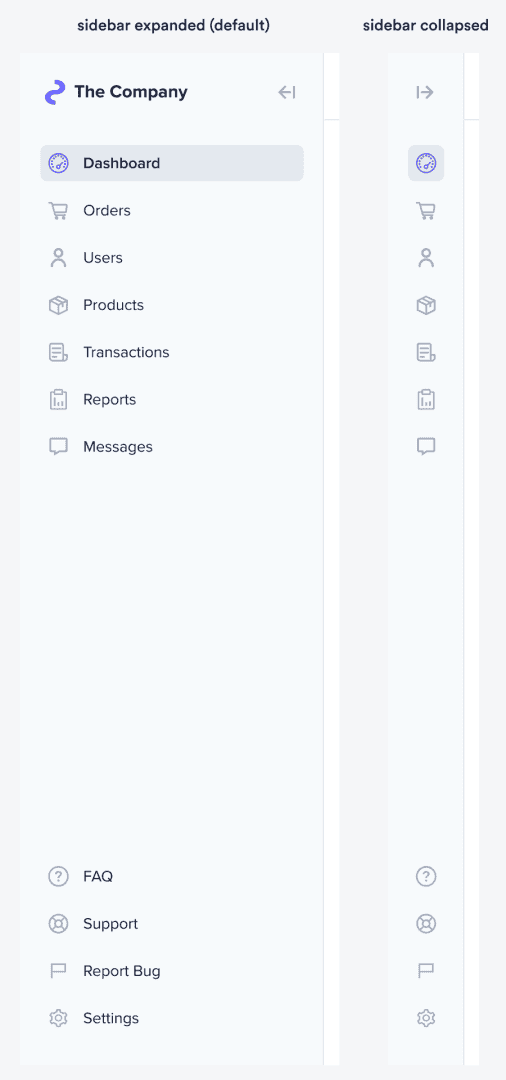Open the Settings gear icon in collapsed sidebar
506x1080 pixels.
pos(426,1018)
